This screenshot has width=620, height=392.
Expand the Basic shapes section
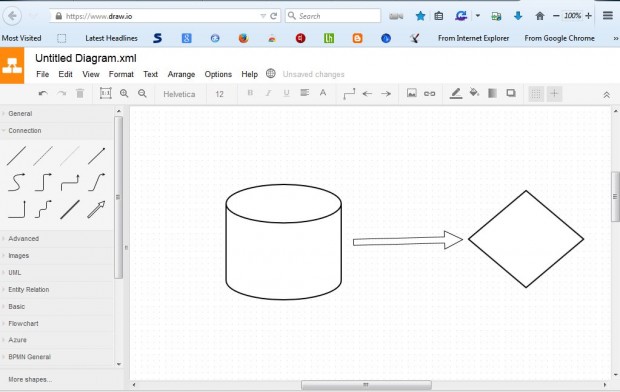point(57,307)
